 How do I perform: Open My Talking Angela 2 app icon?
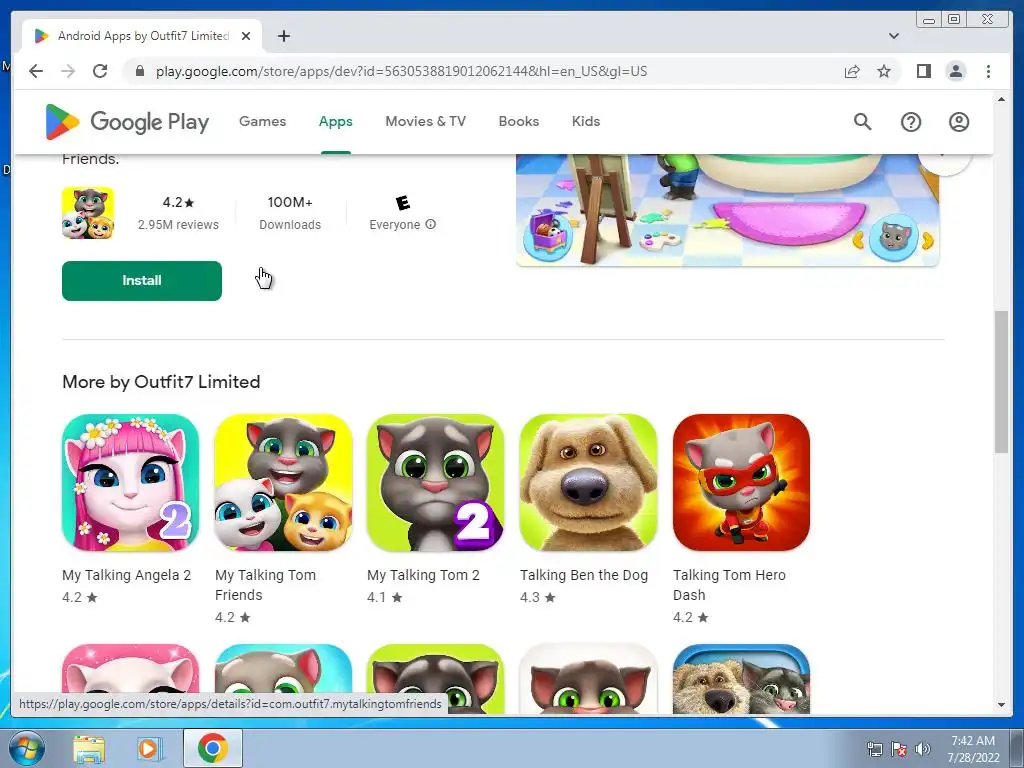131,483
